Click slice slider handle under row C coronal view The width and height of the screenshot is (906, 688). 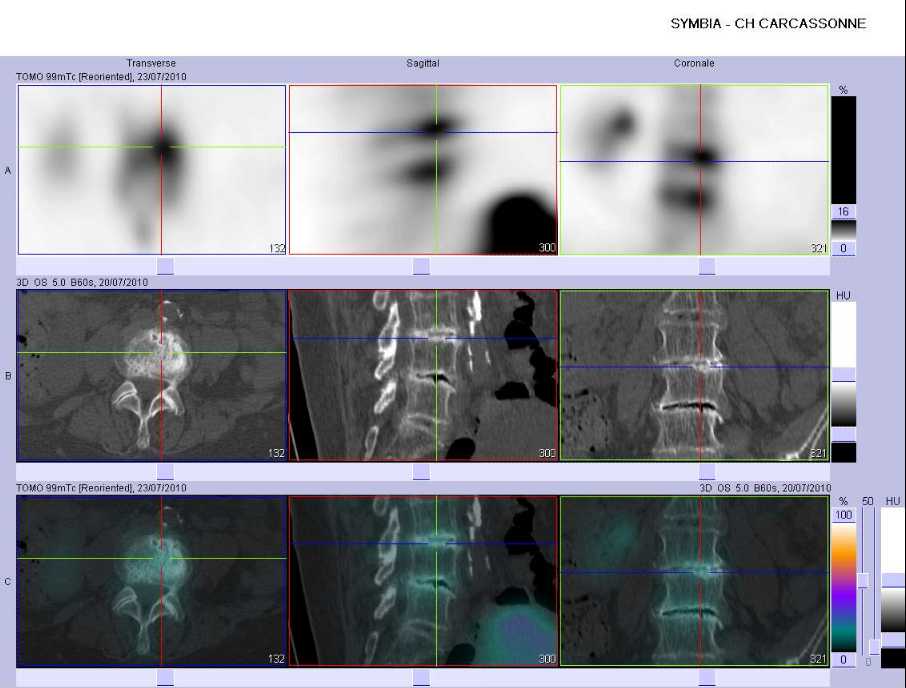707,678
